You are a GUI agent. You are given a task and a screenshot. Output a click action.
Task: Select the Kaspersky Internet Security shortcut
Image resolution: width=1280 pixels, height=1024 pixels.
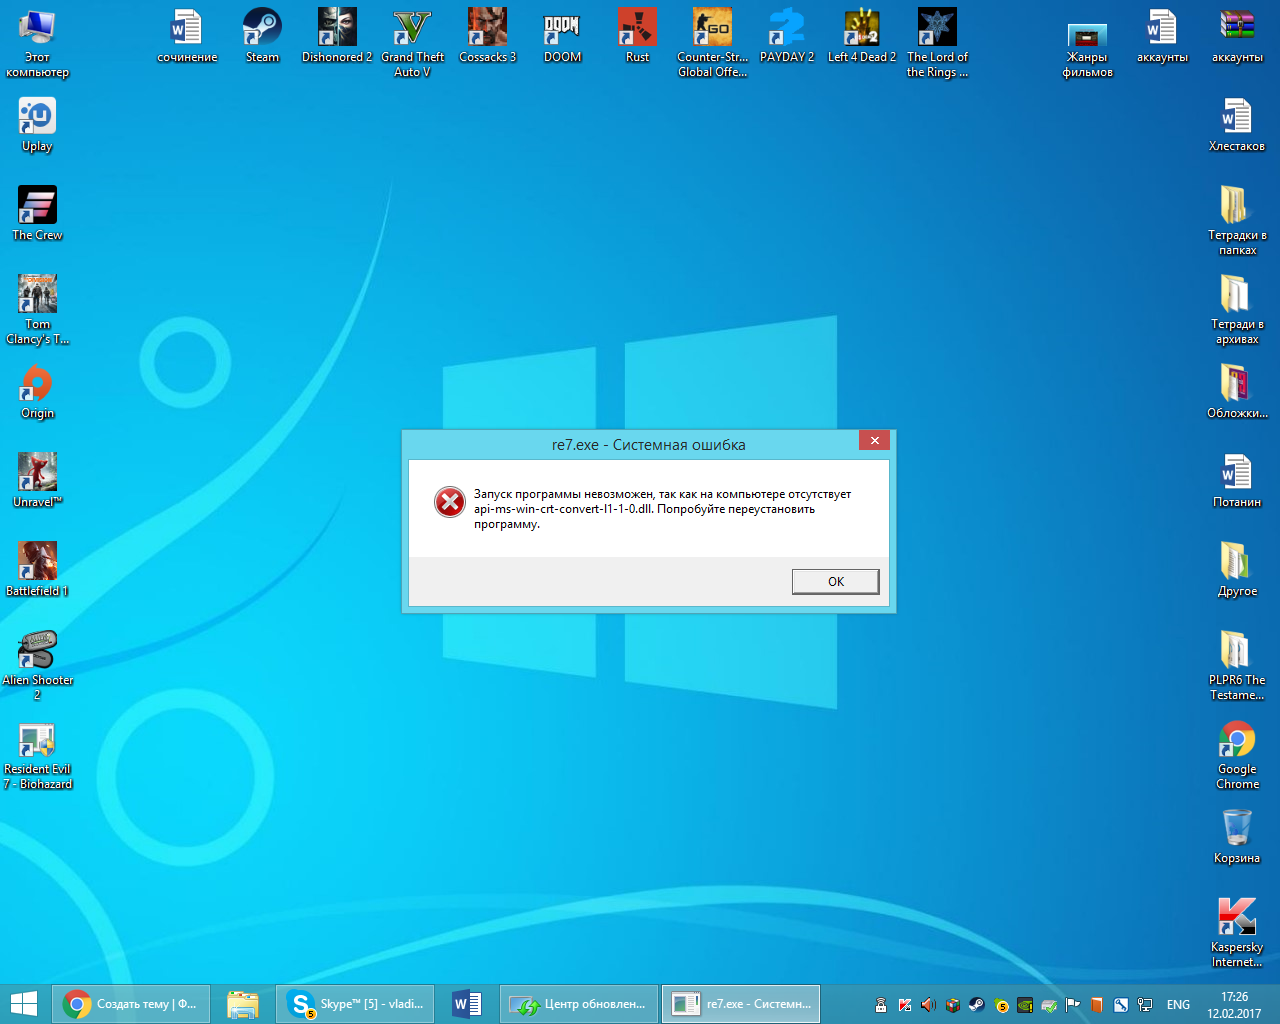[1237, 933]
